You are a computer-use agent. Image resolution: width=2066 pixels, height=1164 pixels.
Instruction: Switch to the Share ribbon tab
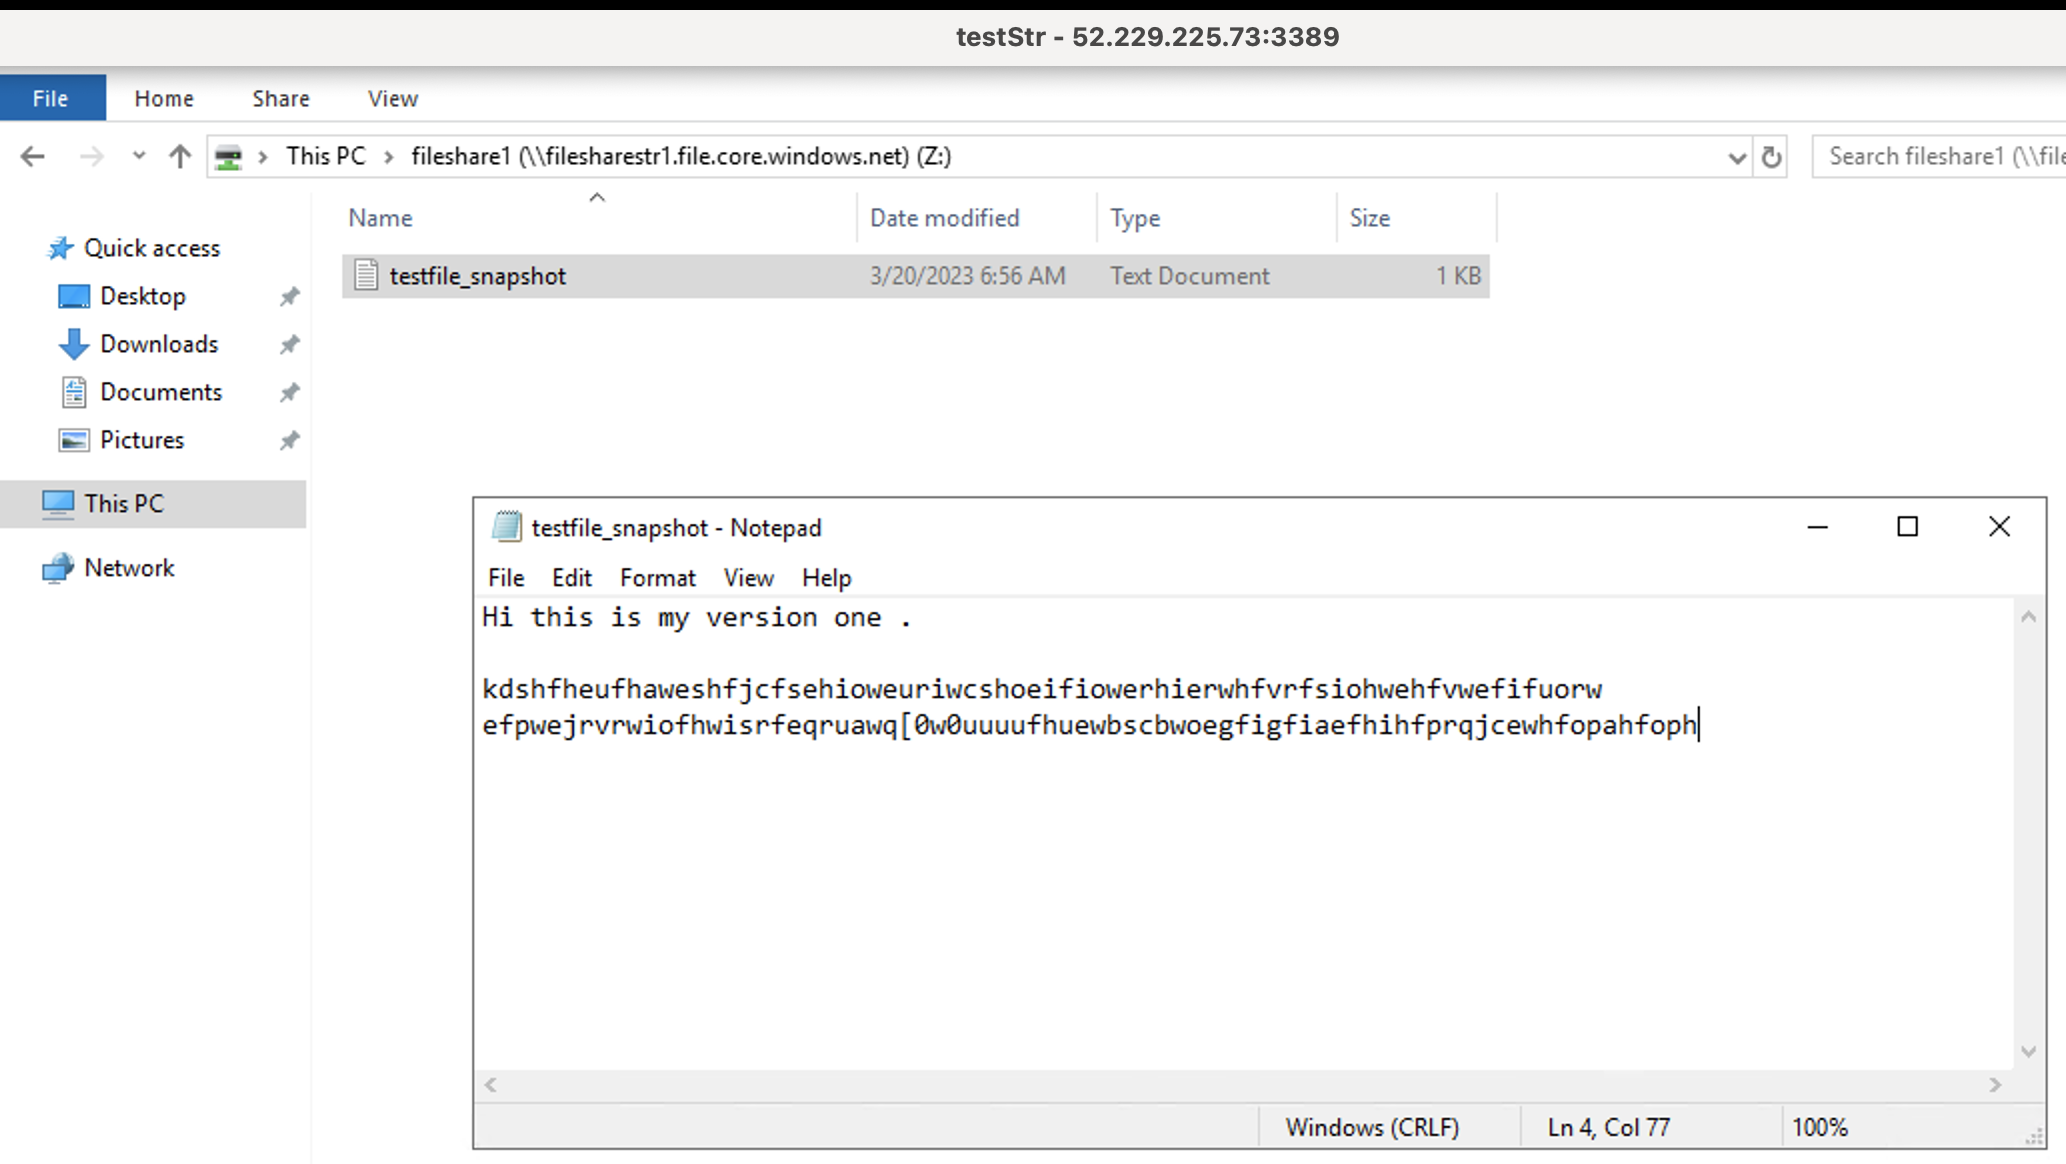pyautogui.click(x=280, y=97)
